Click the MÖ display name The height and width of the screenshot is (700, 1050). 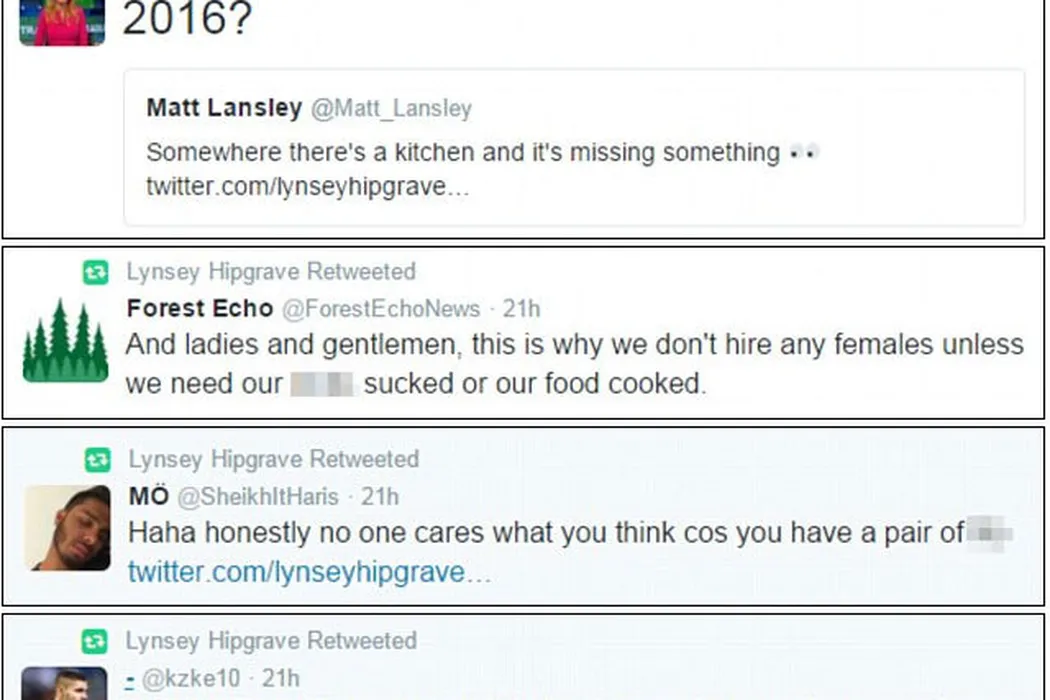pos(148,496)
